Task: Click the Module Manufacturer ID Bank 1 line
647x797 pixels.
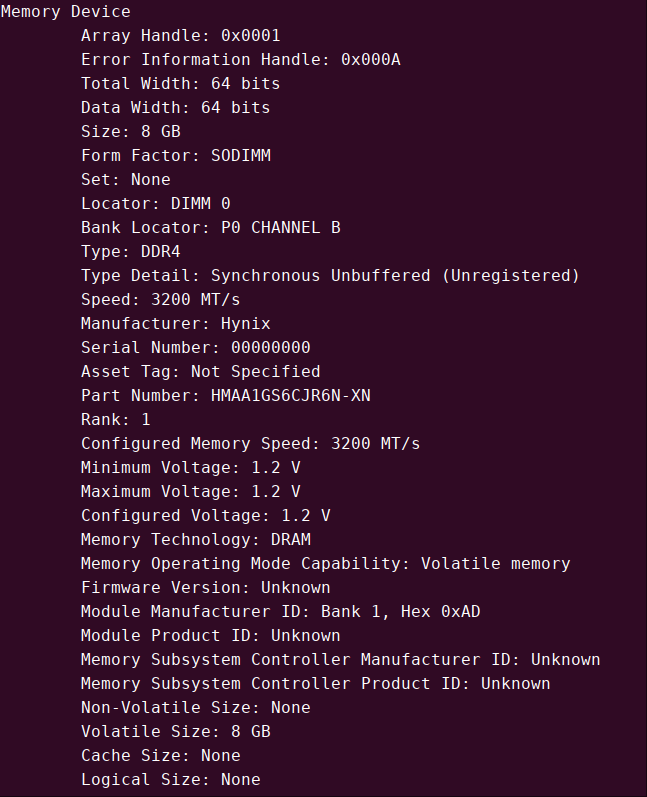Action: (x=281, y=611)
